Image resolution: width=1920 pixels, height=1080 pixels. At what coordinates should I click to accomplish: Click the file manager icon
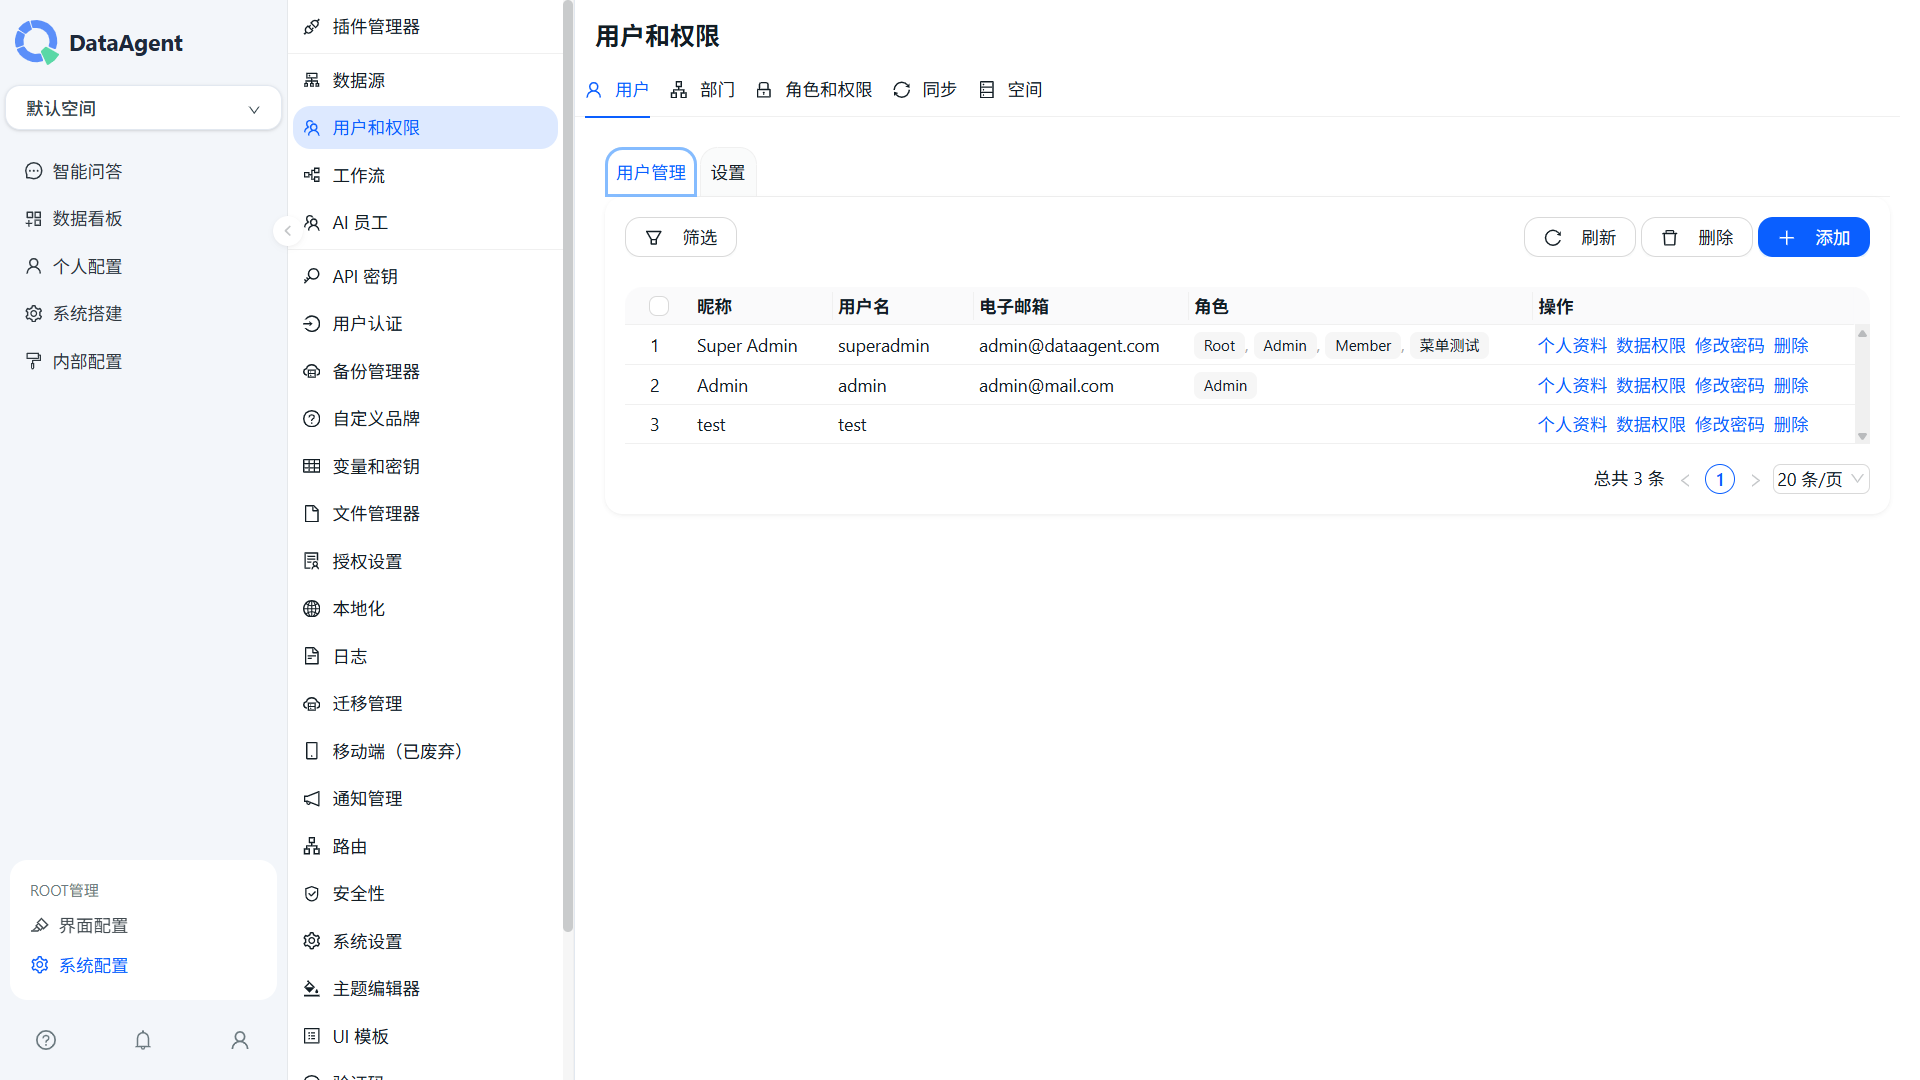click(312, 514)
